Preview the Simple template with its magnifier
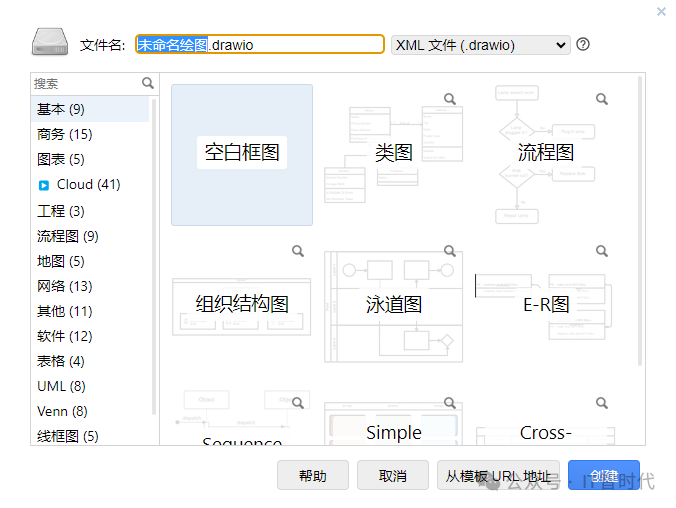Viewport: 676px width, 508px height. [450, 403]
